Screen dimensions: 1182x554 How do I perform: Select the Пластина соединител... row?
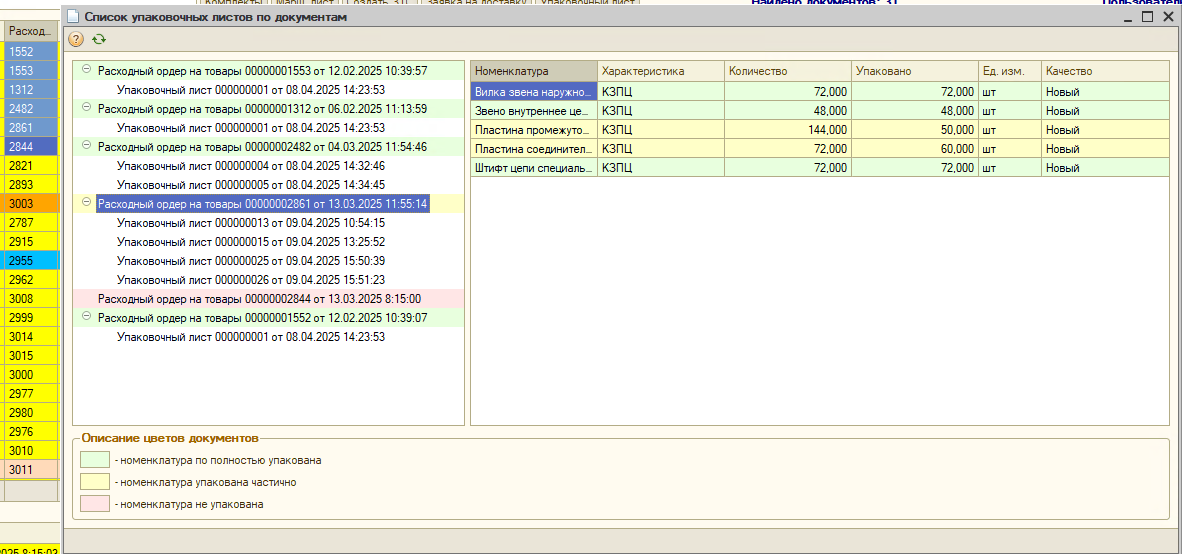pyautogui.click(x=820, y=148)
